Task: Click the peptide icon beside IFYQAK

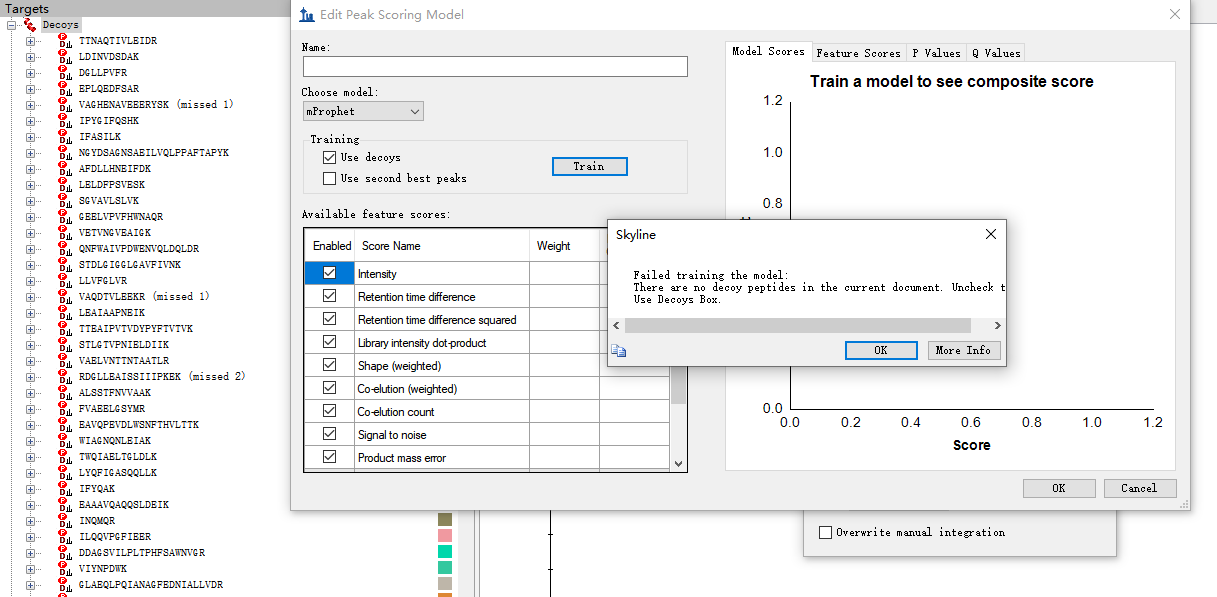Action: (64, 489)
